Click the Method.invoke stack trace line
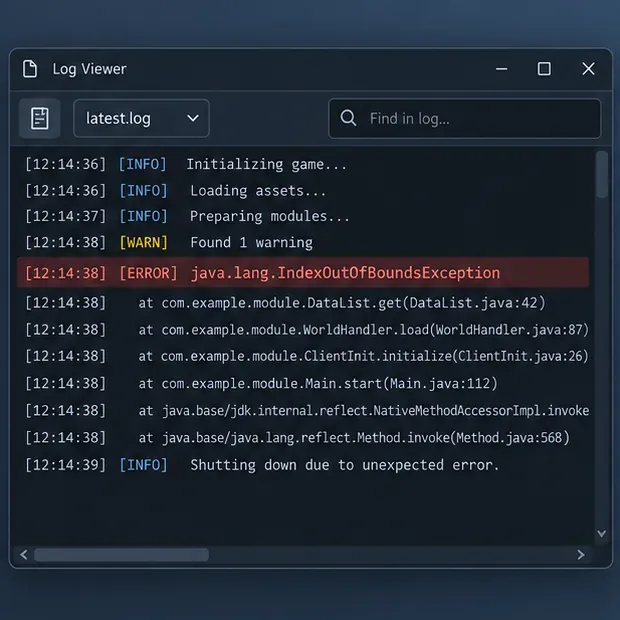 point(297,438)
